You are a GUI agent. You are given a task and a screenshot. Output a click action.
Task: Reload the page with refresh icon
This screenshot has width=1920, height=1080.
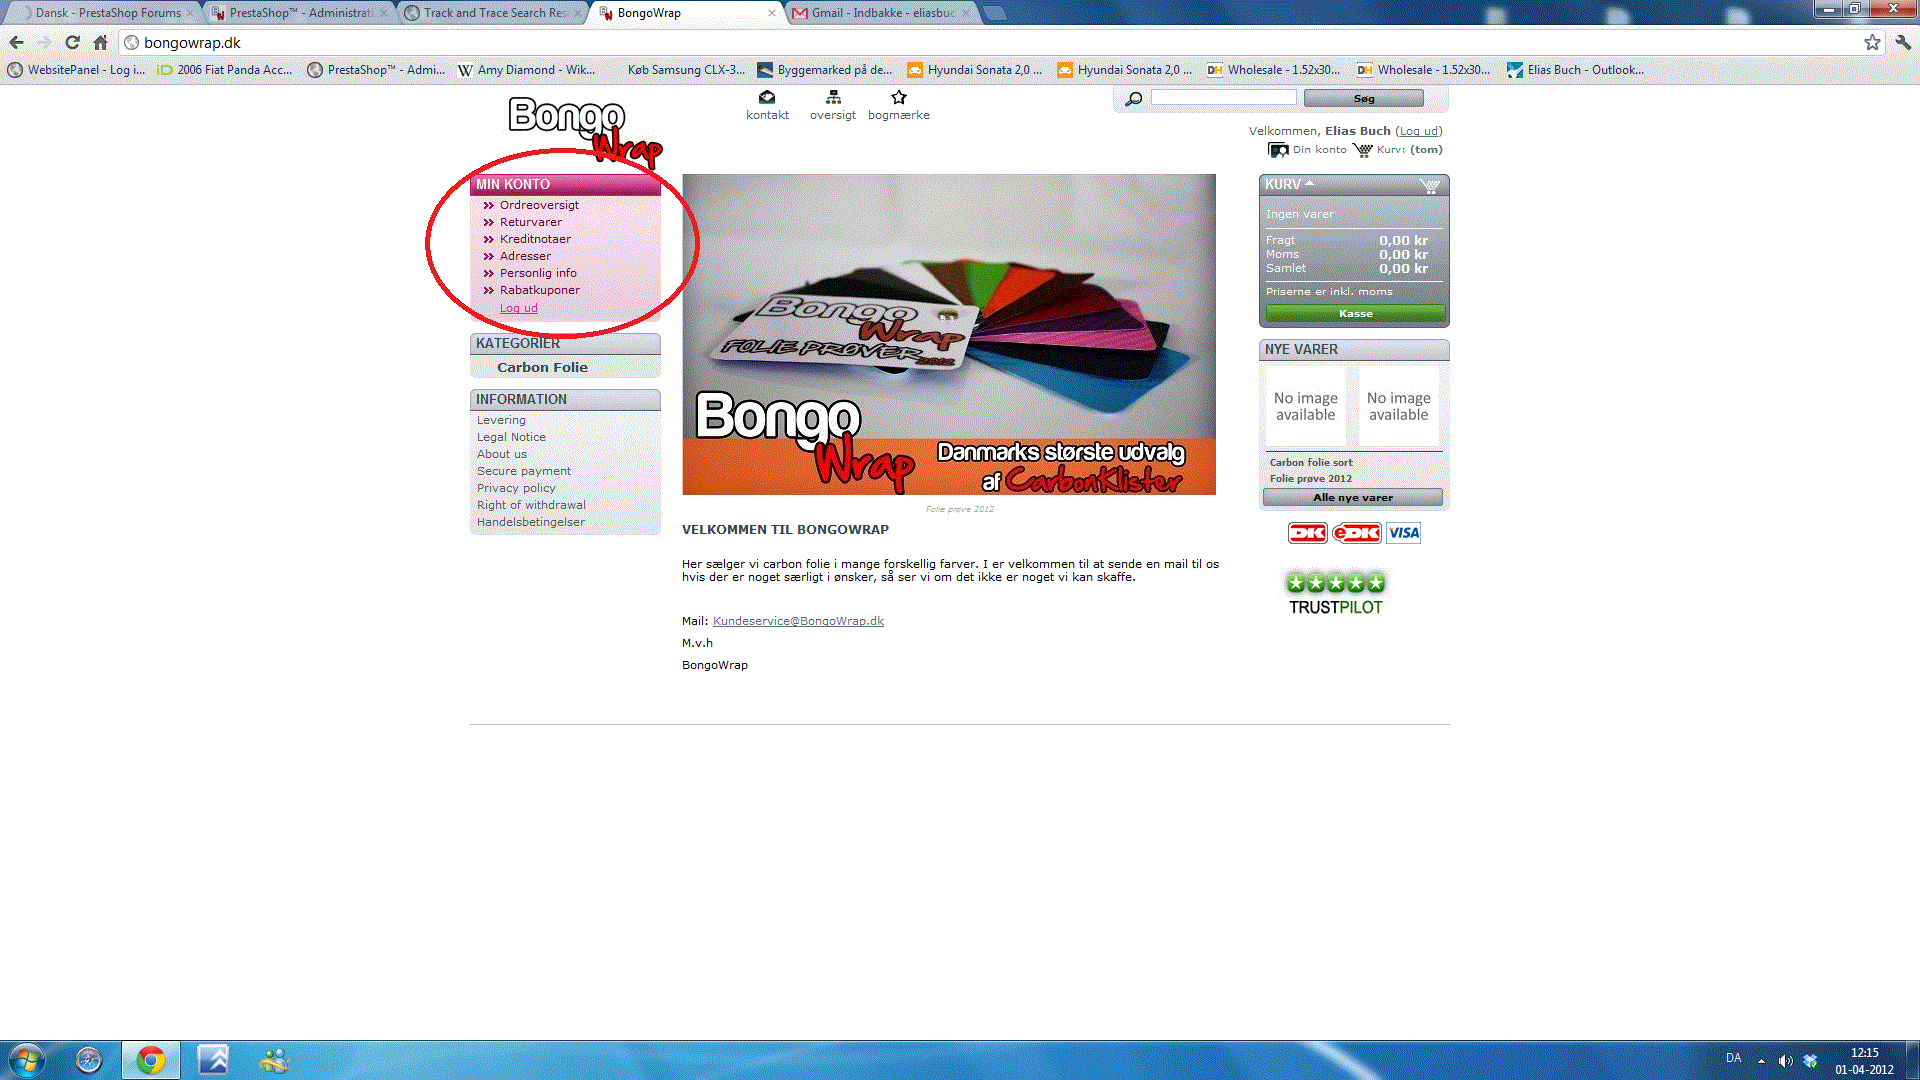[72, 42]
